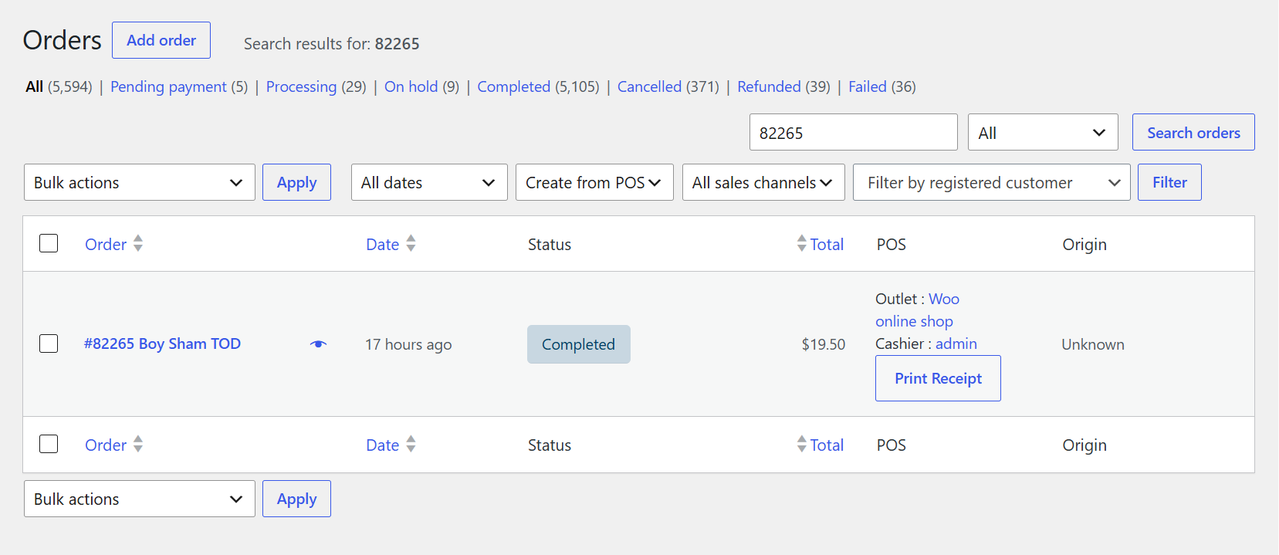
Task: Click the Search orders button
Action: coord(1193,132)
